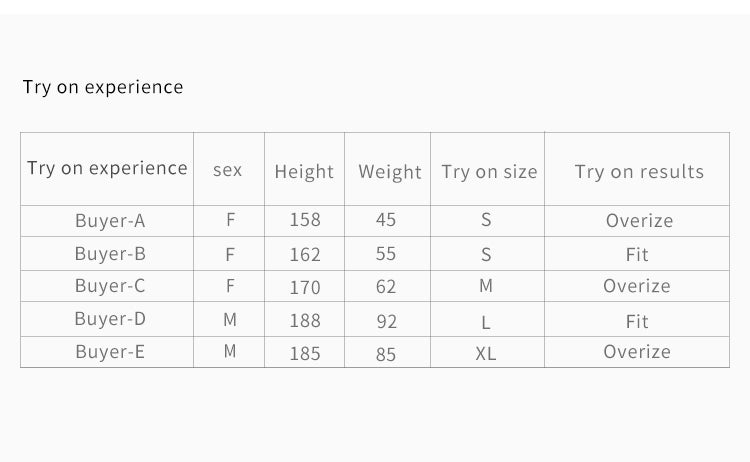Select the 'Fit' result for Buyer-B
750x462 pixels.
coord(637,255)
